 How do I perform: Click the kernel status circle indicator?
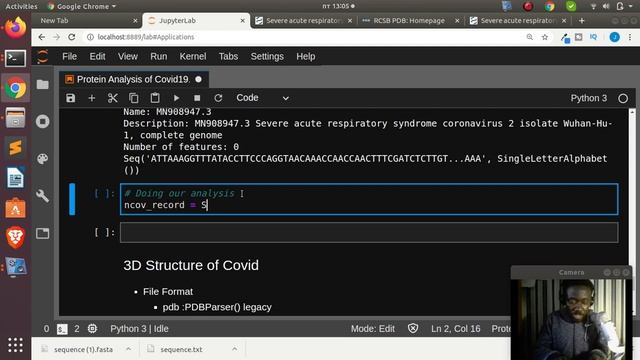623,98
